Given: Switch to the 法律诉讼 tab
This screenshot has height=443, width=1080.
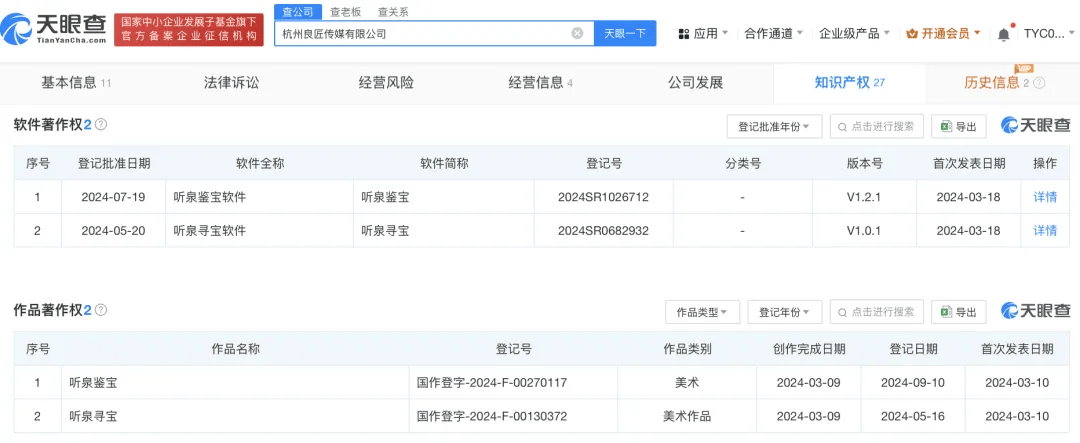Looking at the screenshot, I should 231,83.
